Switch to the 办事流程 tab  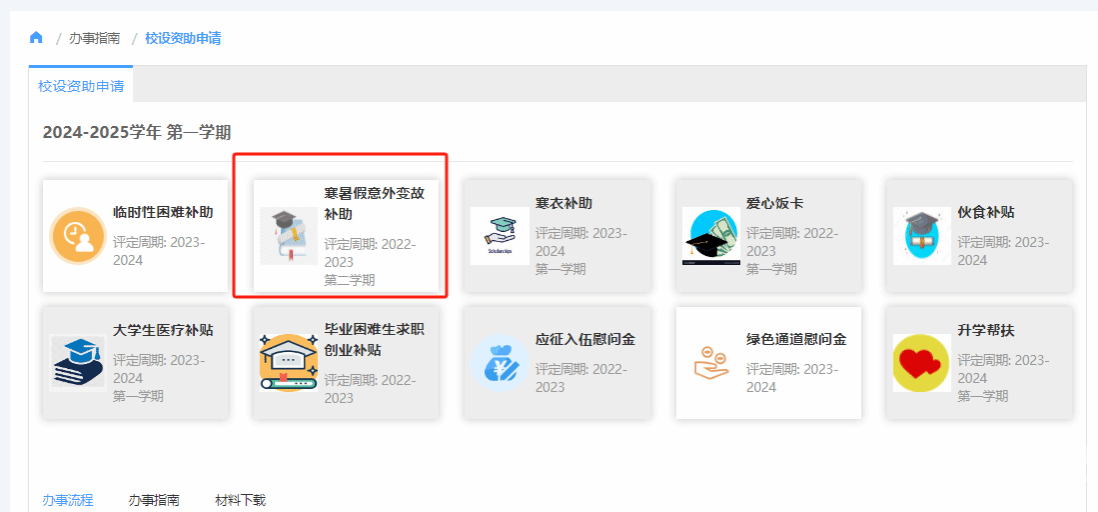tap(67, 500)
